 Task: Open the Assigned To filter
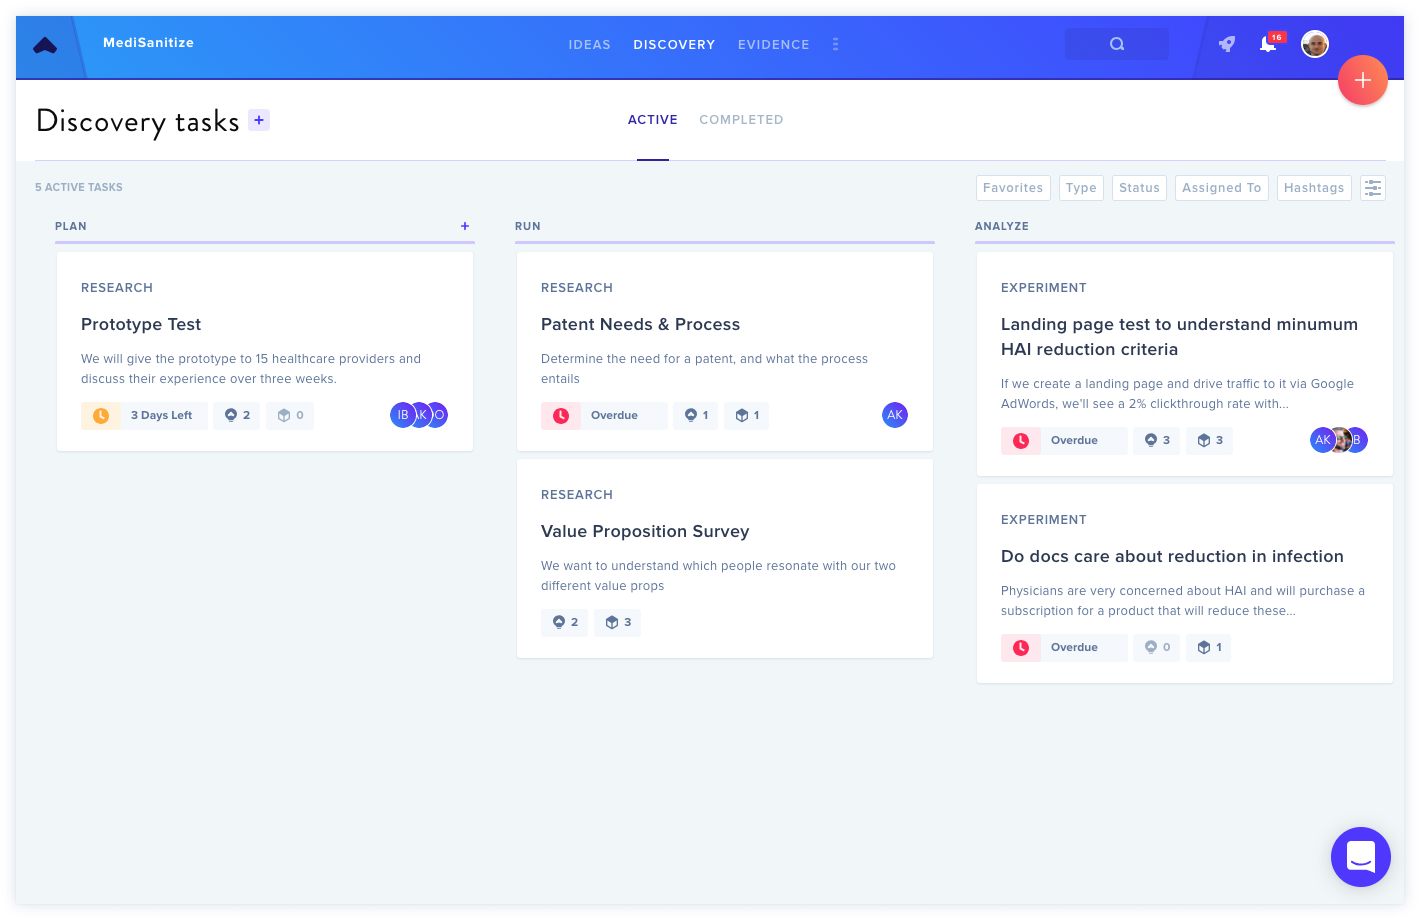point(1222,188)
